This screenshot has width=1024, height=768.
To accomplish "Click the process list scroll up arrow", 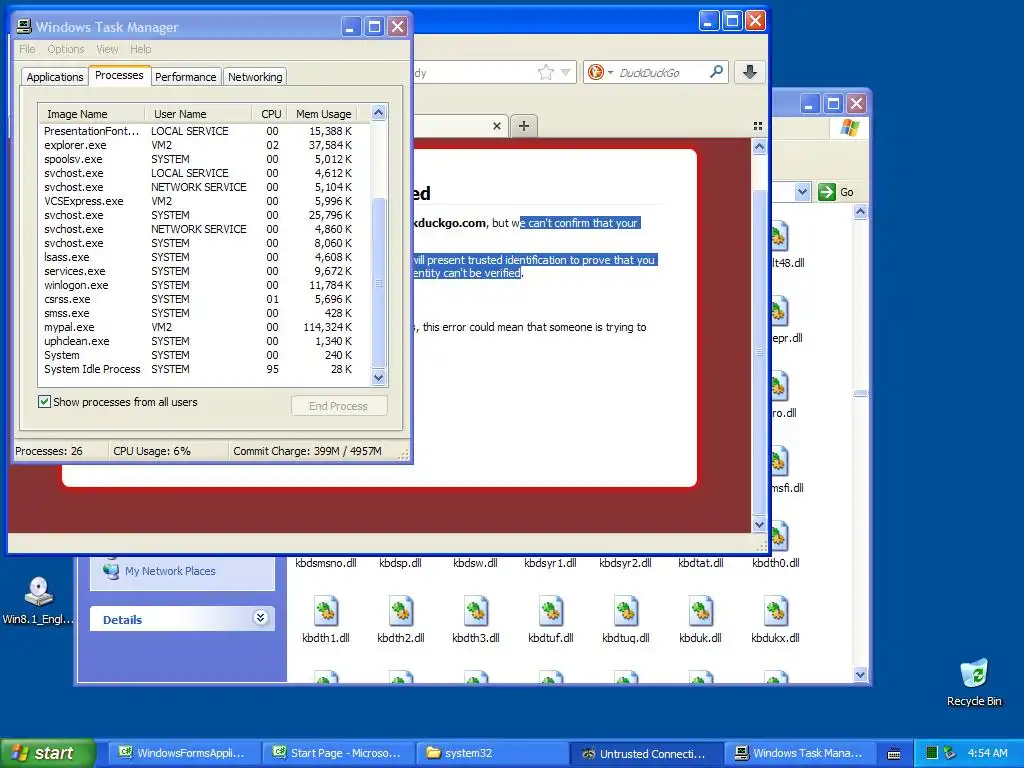I will [379, 113].
